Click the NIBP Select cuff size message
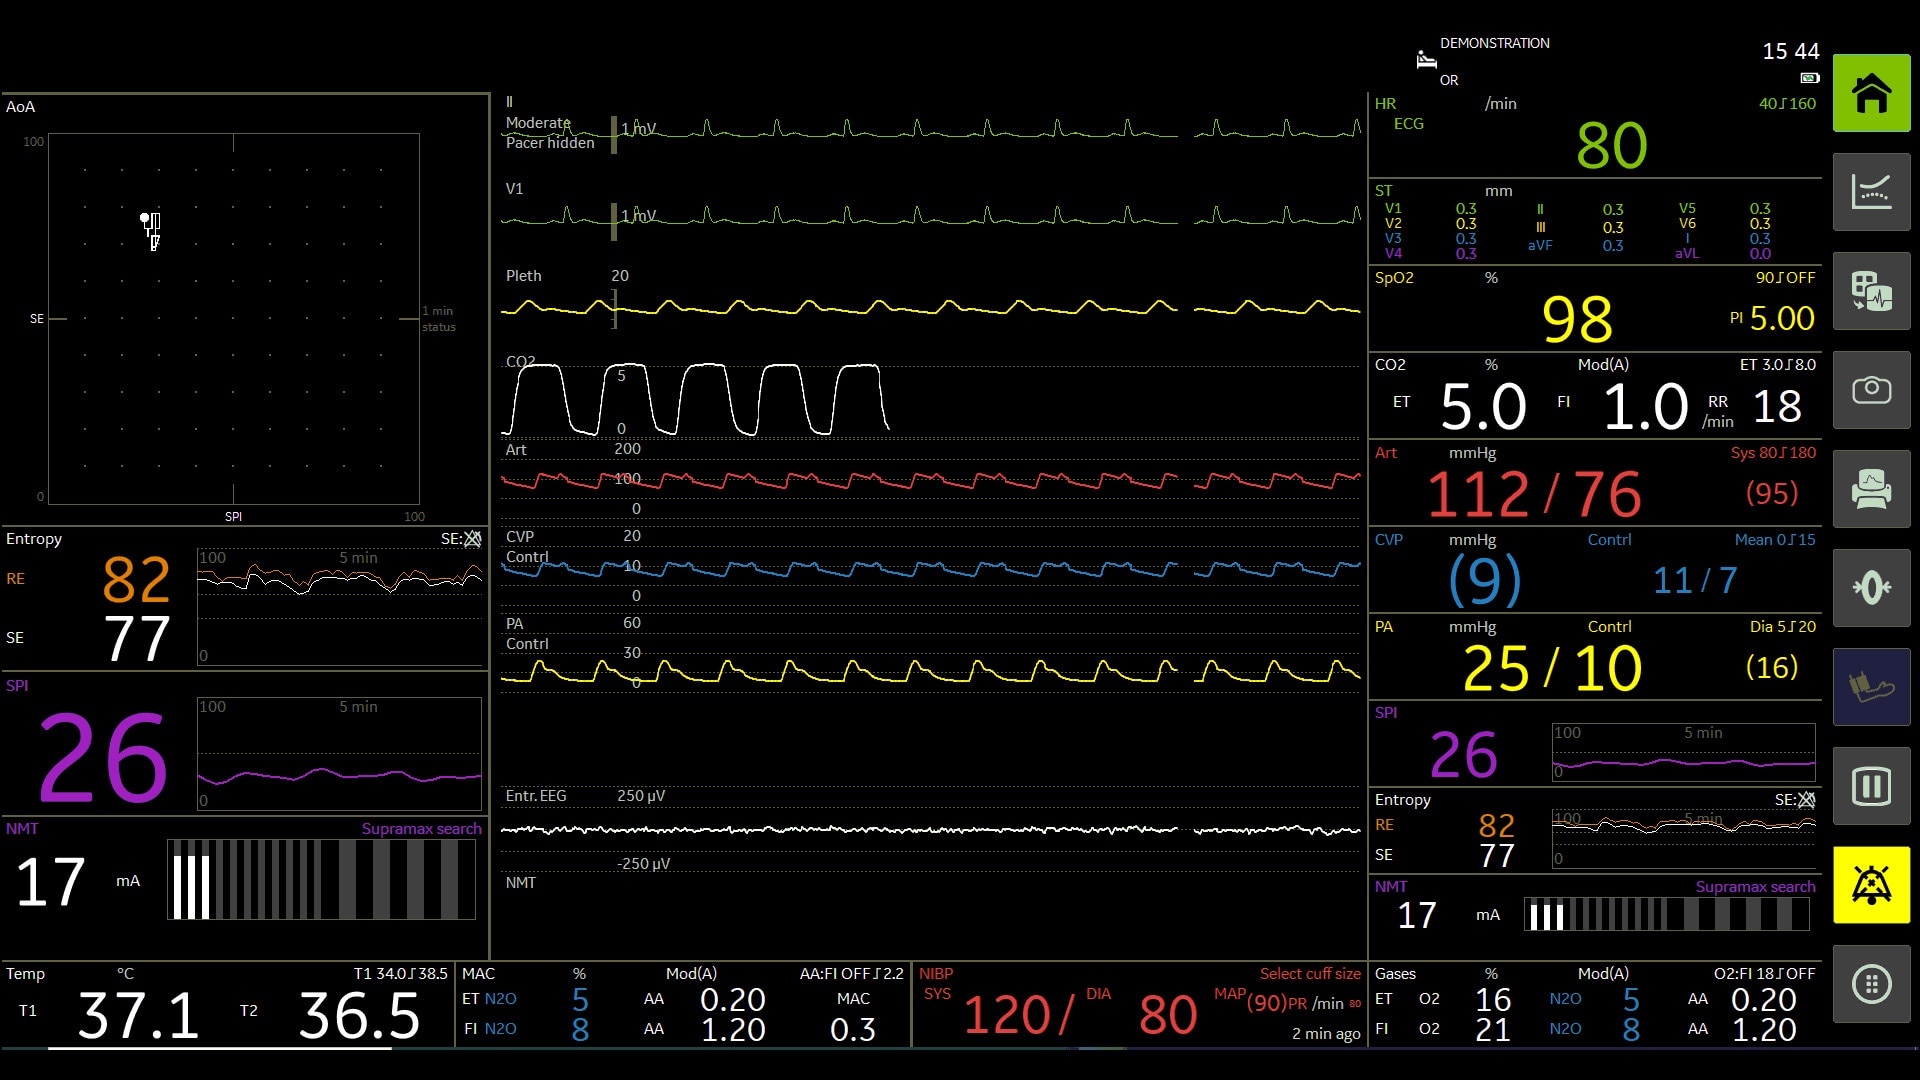 pyautogui.click(x=1309, y=974)
